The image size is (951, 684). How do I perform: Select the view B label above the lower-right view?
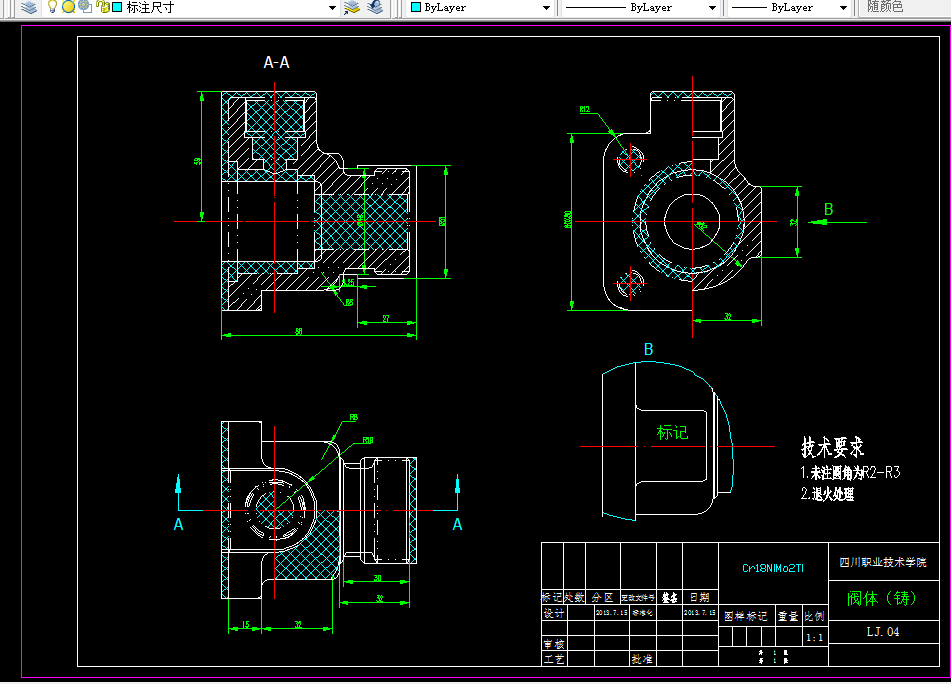[648, 349]
